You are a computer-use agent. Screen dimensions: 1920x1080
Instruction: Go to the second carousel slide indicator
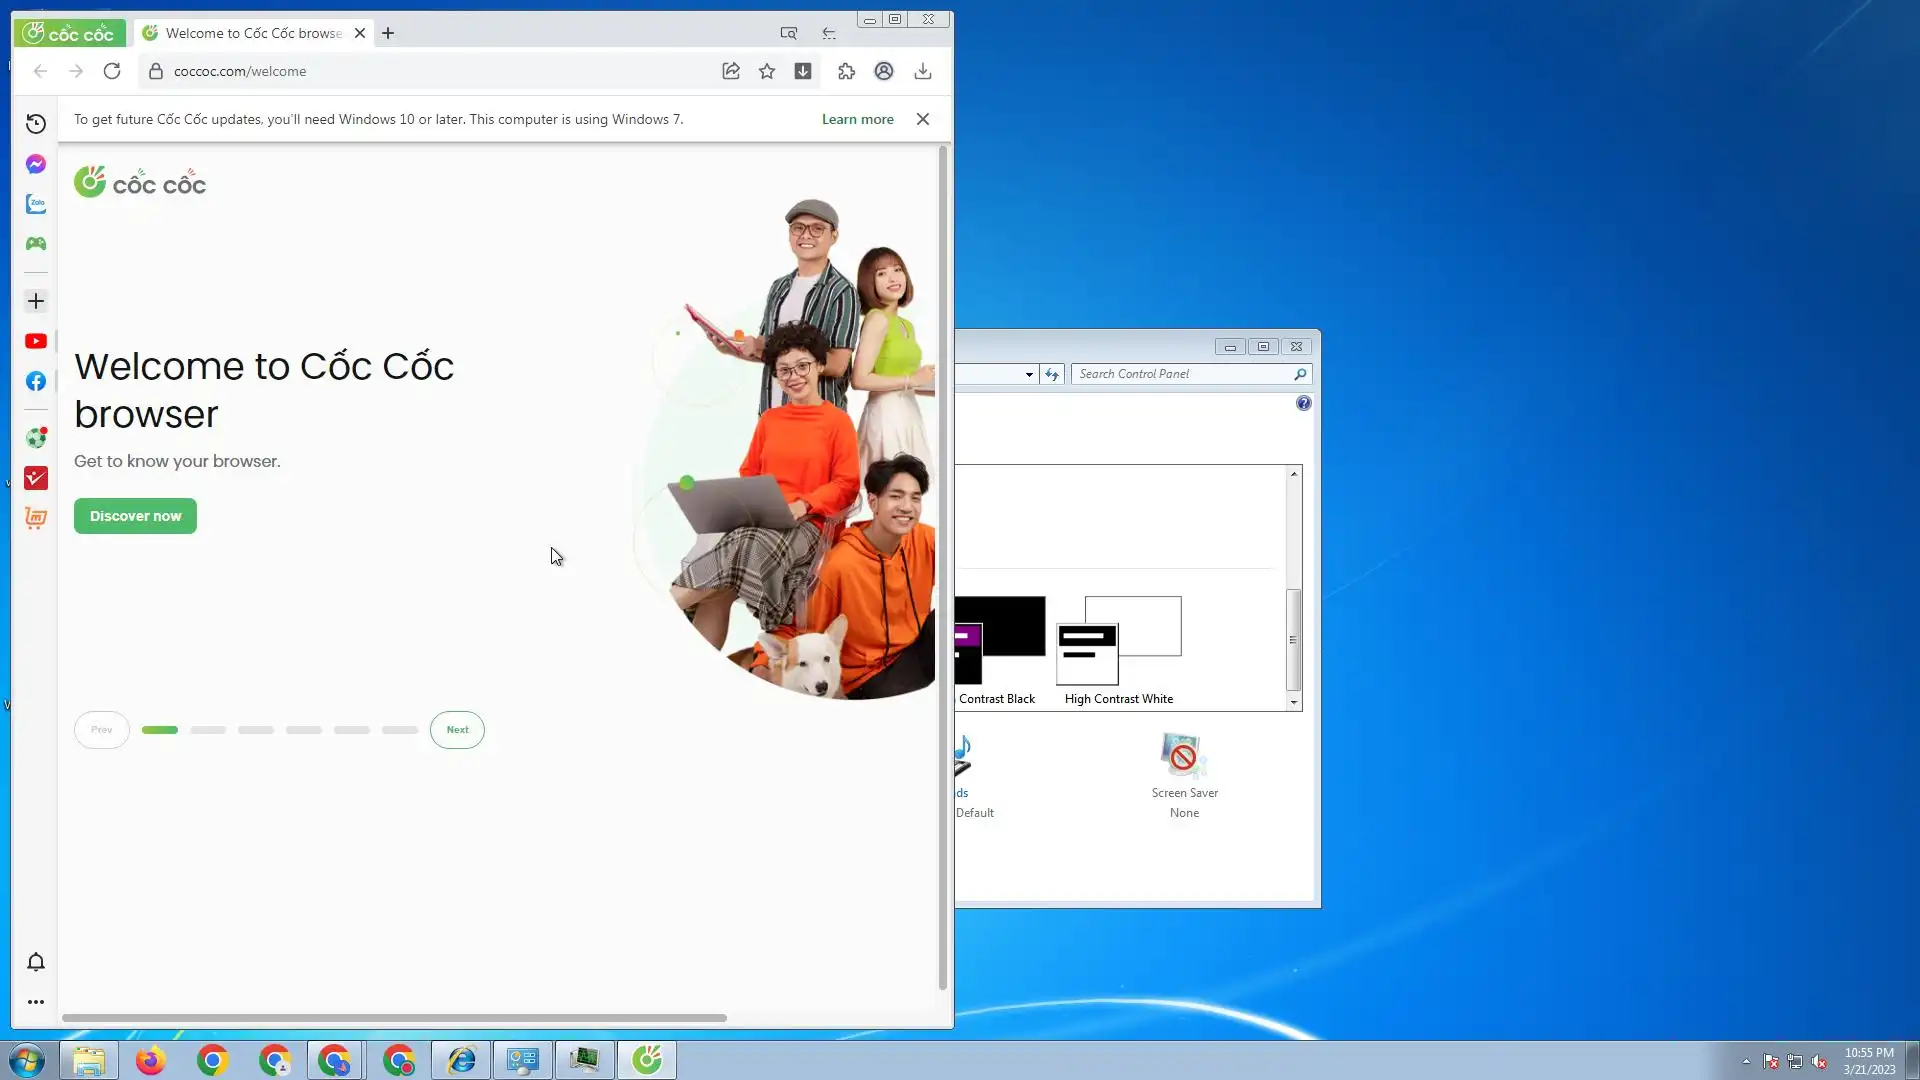[208, 730]
